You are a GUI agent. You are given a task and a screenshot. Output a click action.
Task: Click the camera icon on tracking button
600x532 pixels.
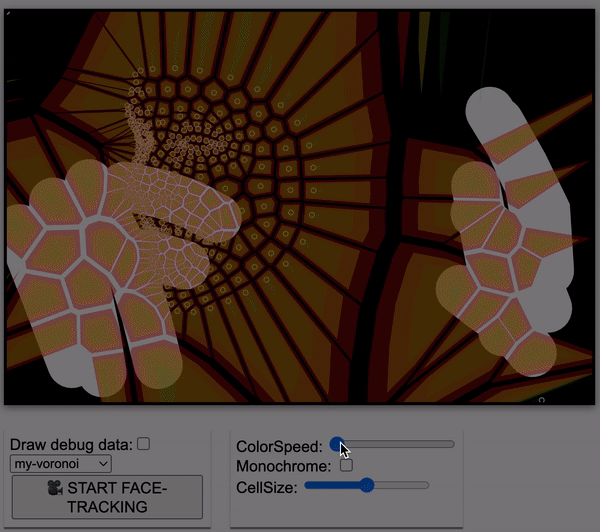pyautogui.click(x=55, y=488)
